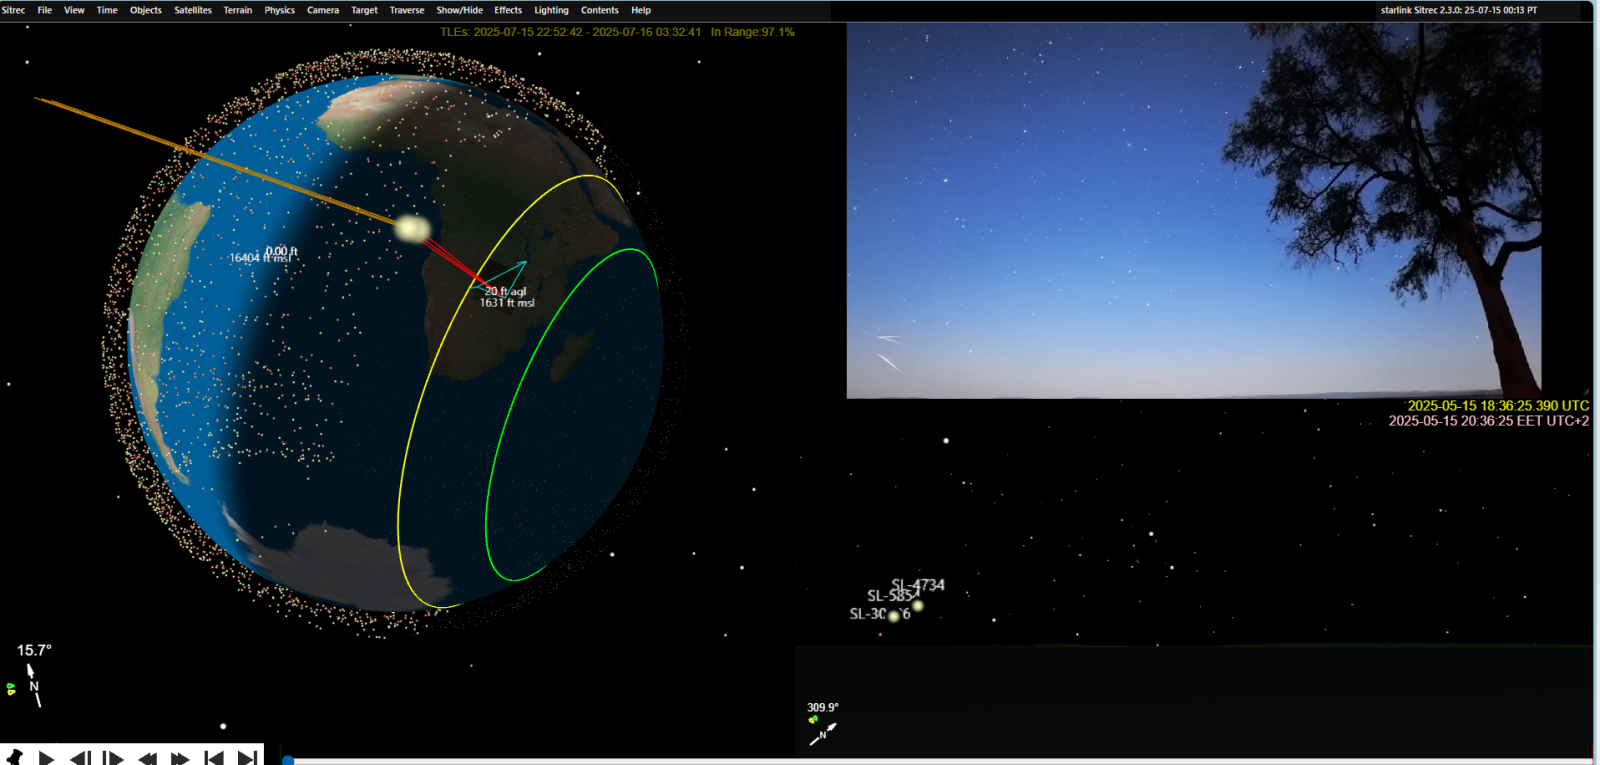Open the Show/Hide menu
This screenshot has width=1600, height=765.
click(x=459, y=10)
